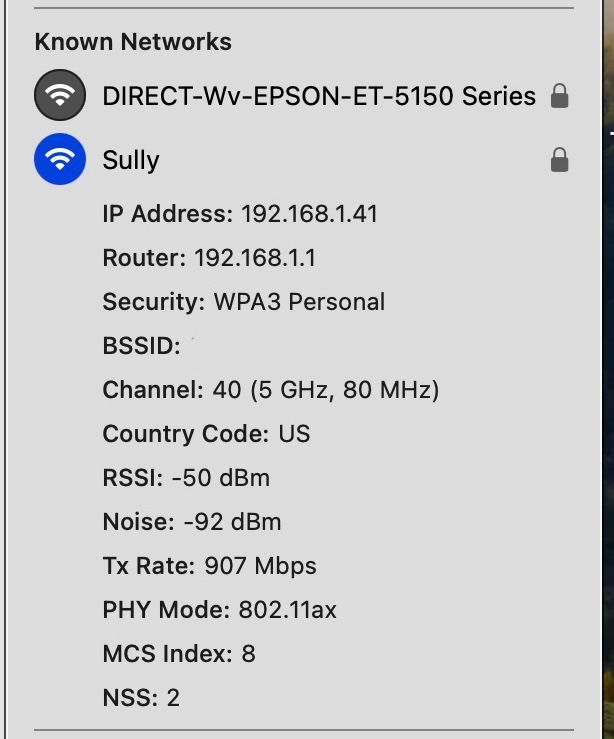Click the Noise -92 dBm row
The height and width of the screenshot is (739, 614).
(x=191, y=522)
